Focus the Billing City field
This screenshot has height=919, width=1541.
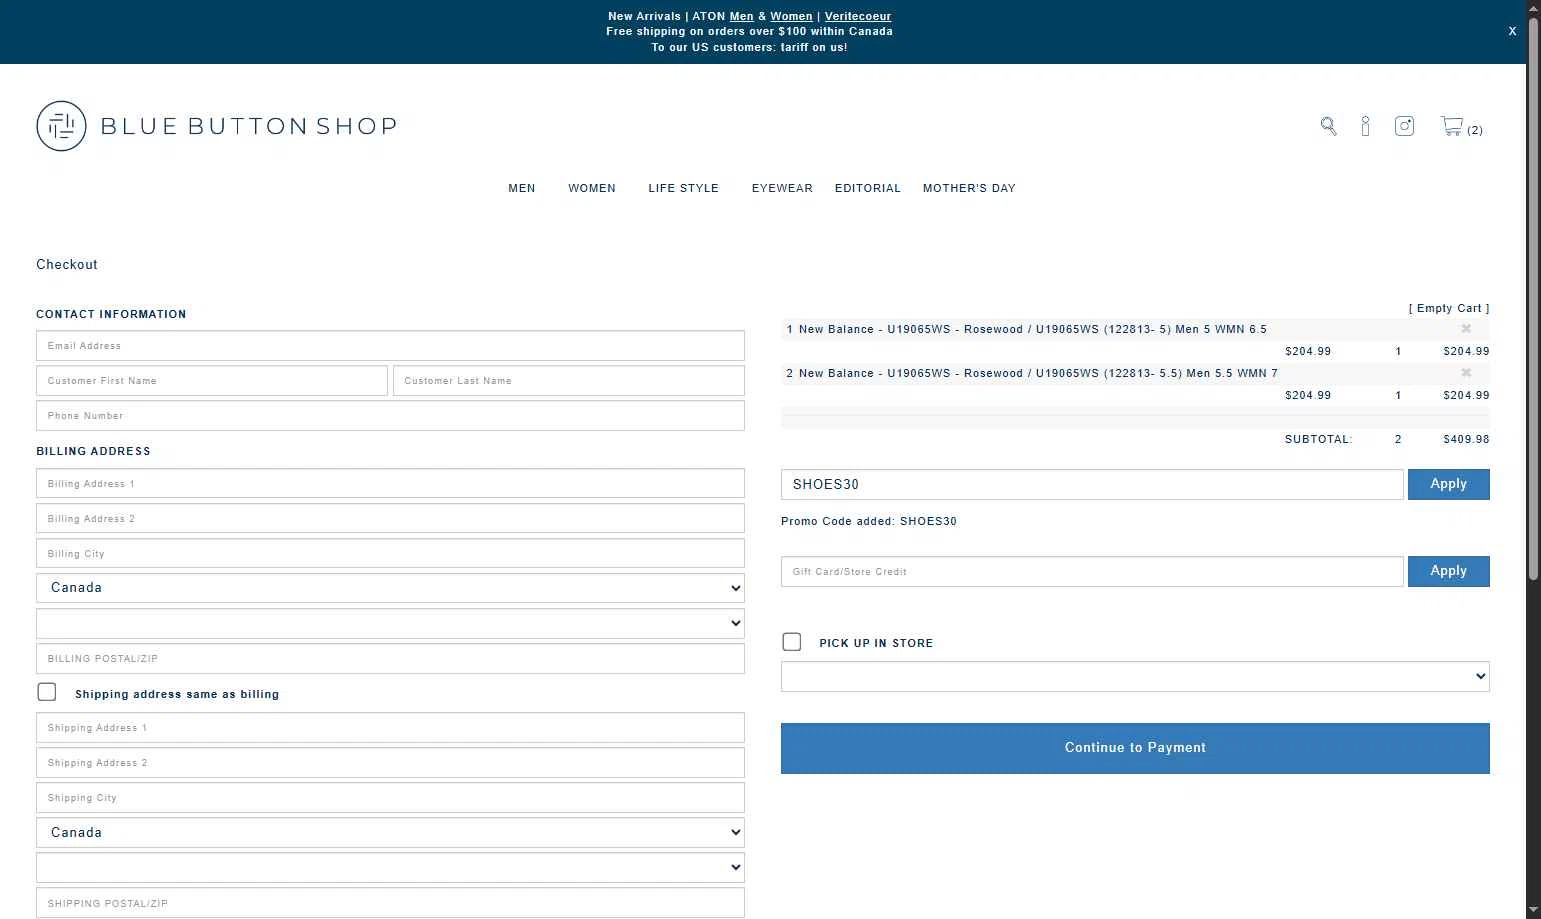coord(390,553)
